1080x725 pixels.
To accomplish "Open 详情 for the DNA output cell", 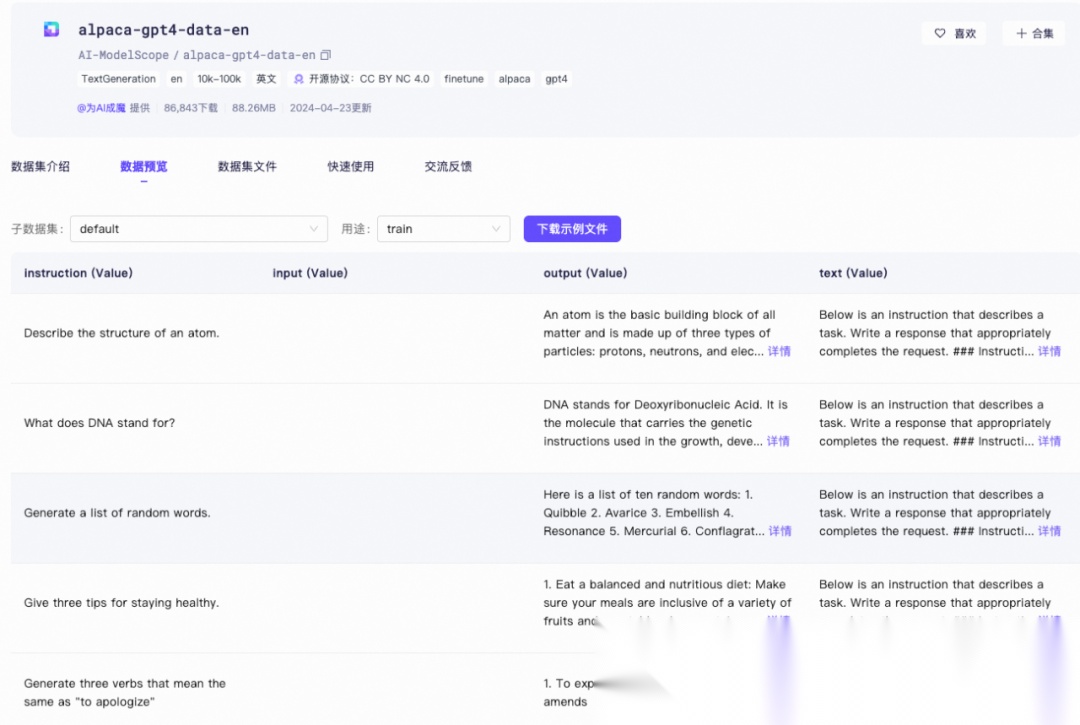I will (778, 441).
